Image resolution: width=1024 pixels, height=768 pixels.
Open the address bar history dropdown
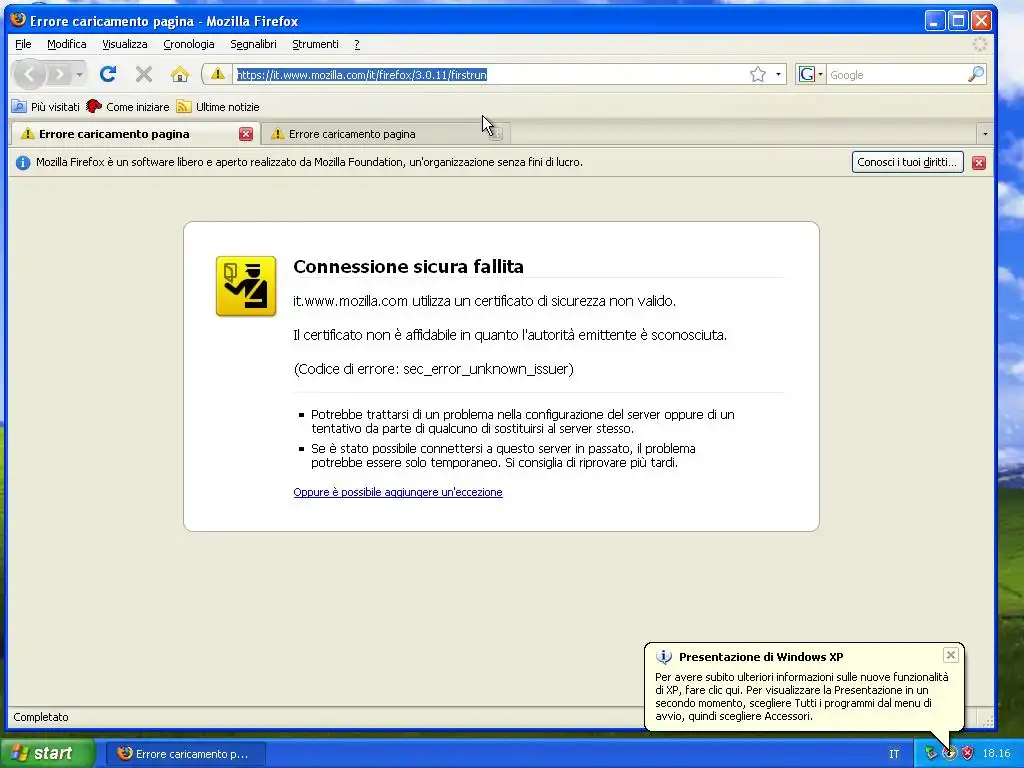coord(778,74)
